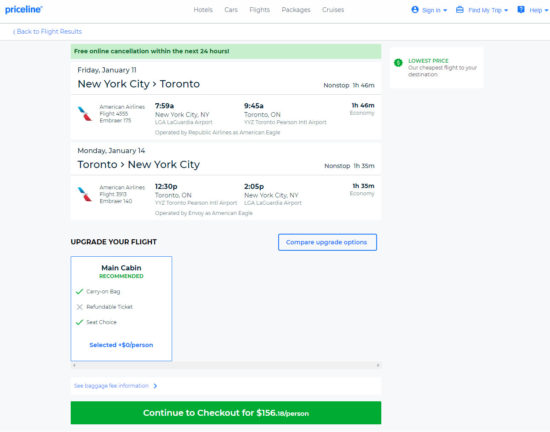Open the Hotels tab
The image size is (550, 432).
coord(203,10)
